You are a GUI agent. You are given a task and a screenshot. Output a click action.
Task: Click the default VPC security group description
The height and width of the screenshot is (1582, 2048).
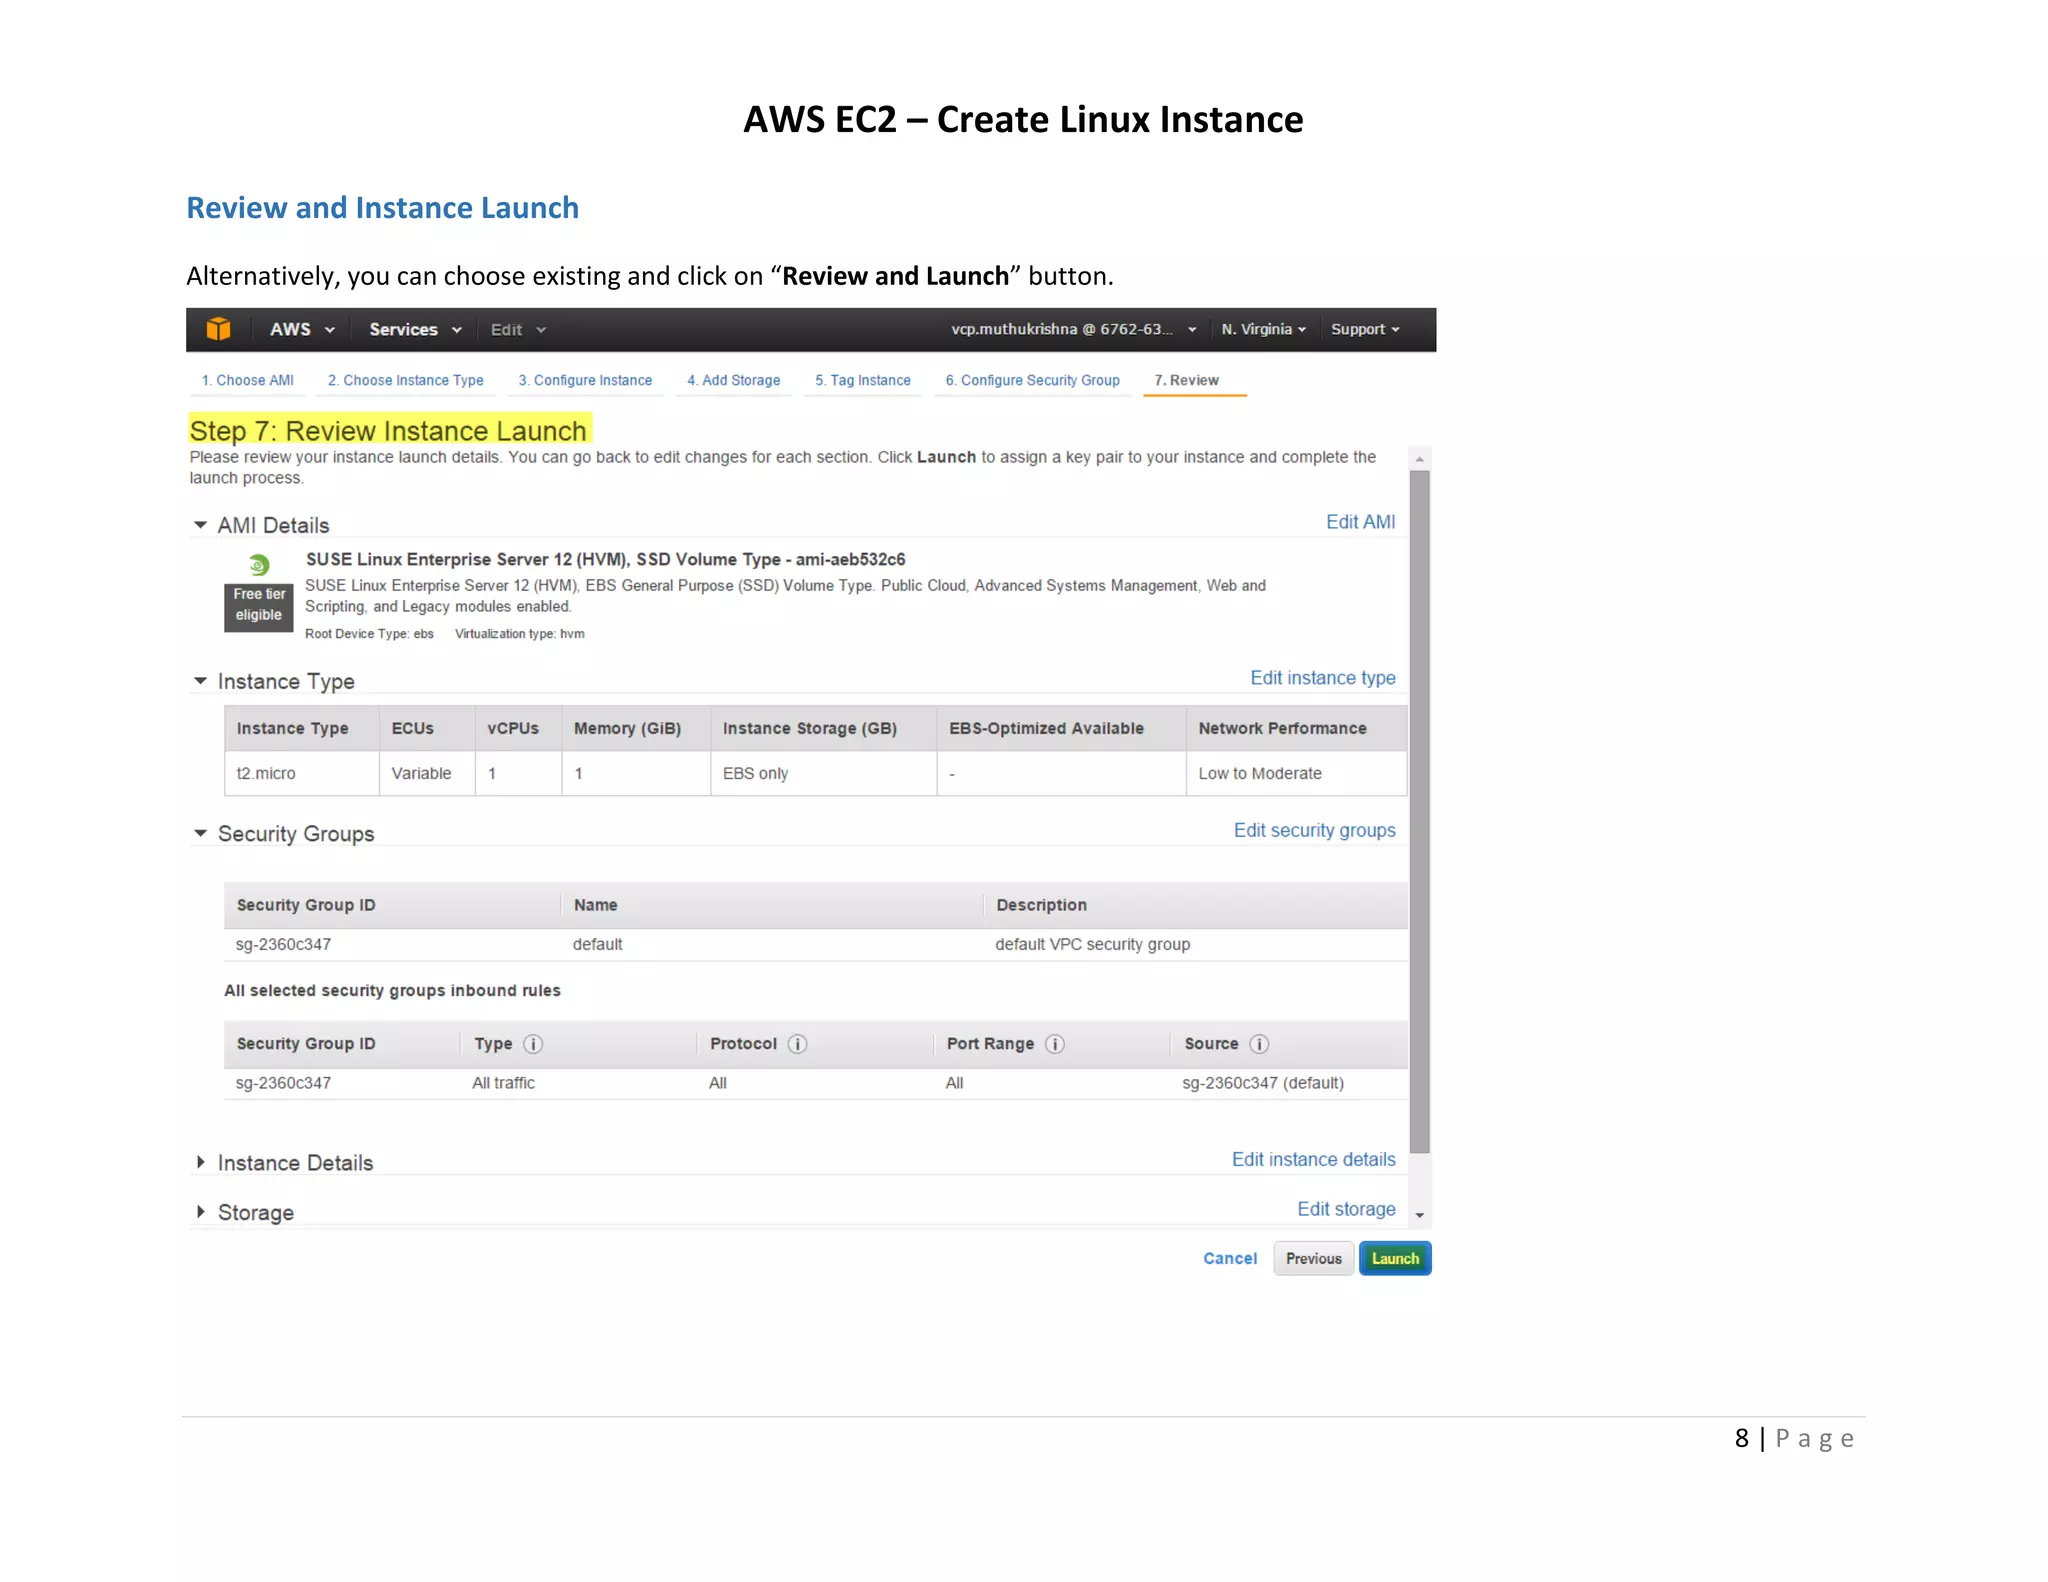coord(1092,944)
